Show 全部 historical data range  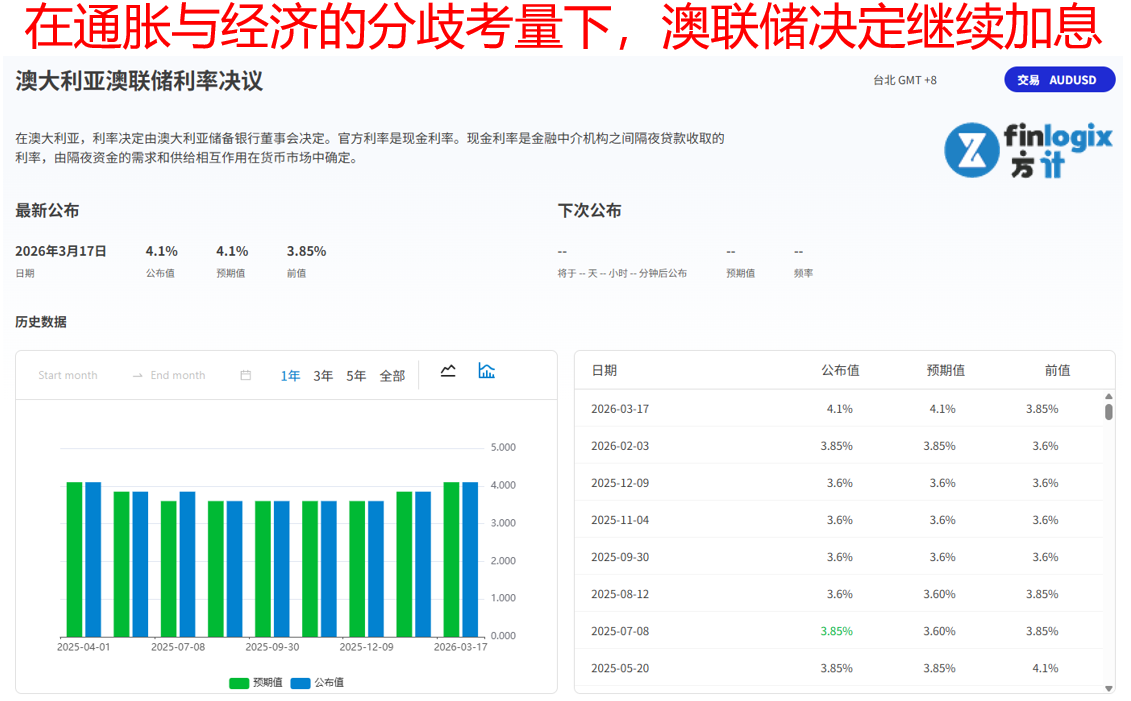[392, 376]
